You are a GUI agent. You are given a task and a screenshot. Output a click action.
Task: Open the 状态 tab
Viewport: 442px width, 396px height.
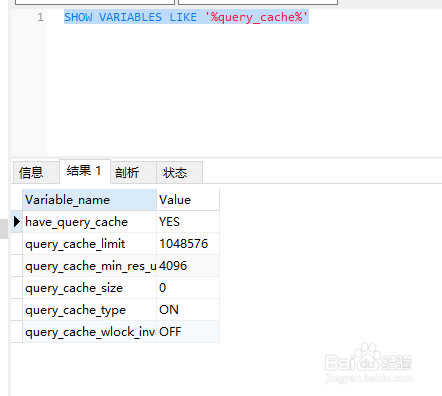pos(179,173)
